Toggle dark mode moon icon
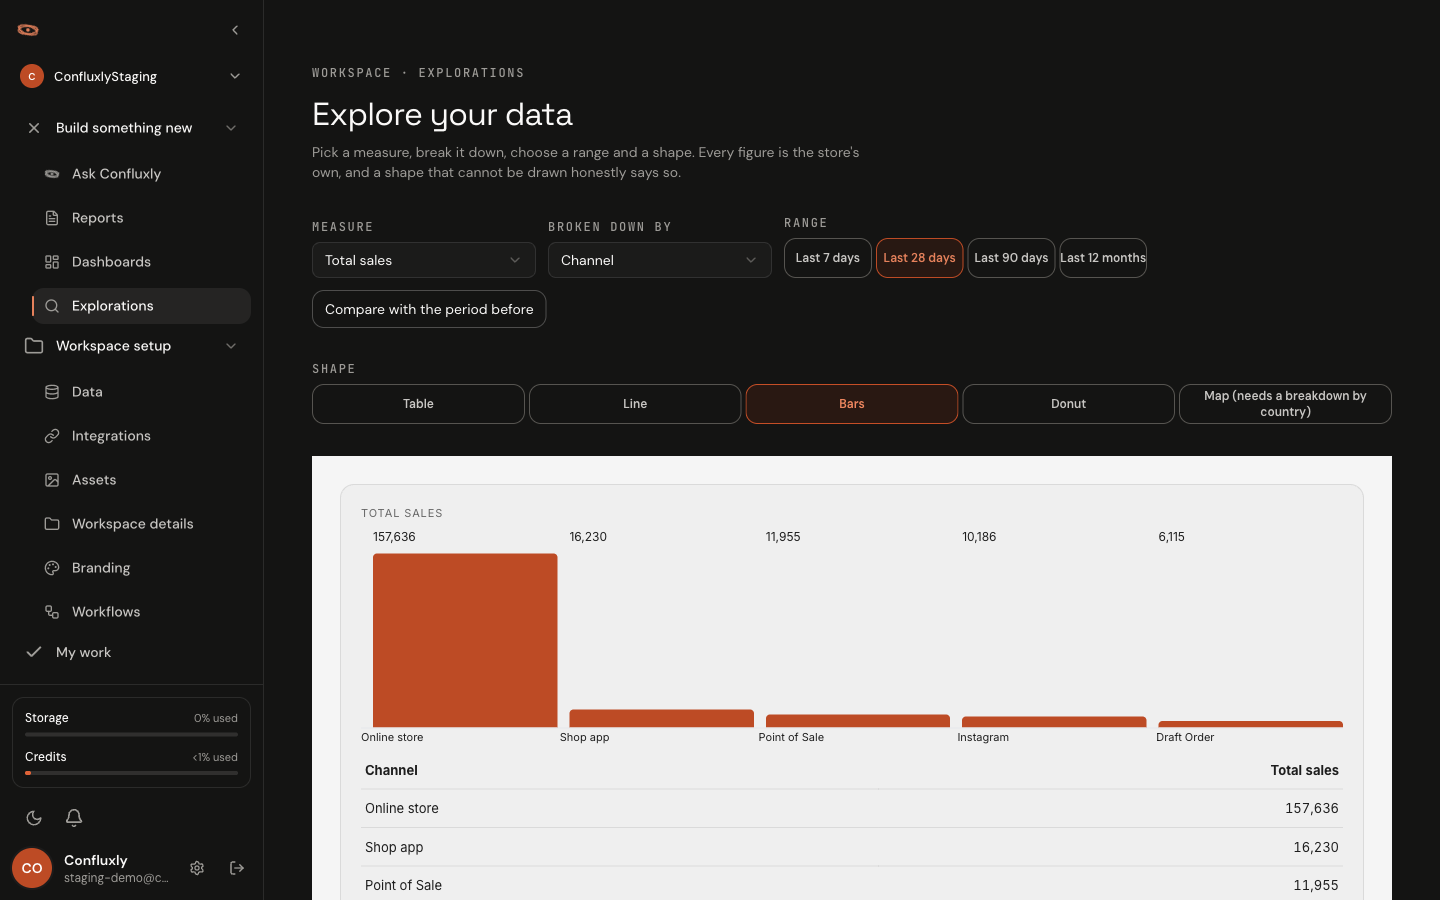Viewport: 1440px width, 900px height. [34, 818]
